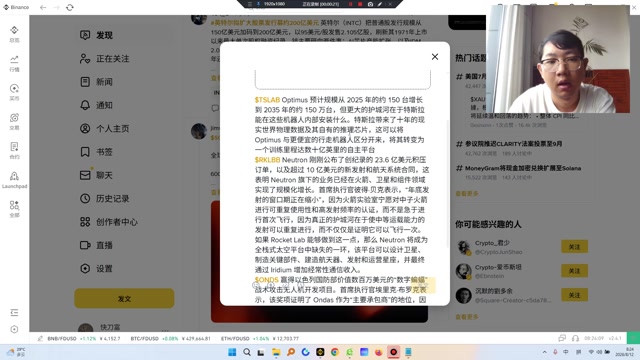This screenshot has height=360, width=640.
Task: Open 通知 Notifications
Action: click(124, 105)
